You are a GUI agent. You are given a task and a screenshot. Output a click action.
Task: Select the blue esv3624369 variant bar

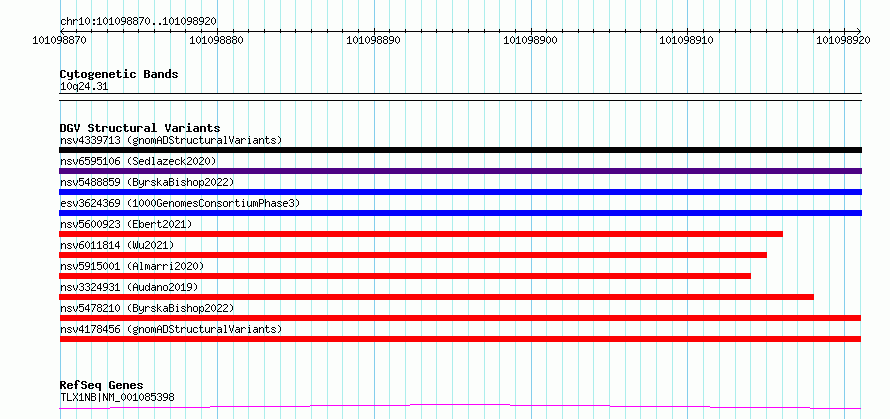[x=460, y=213]
